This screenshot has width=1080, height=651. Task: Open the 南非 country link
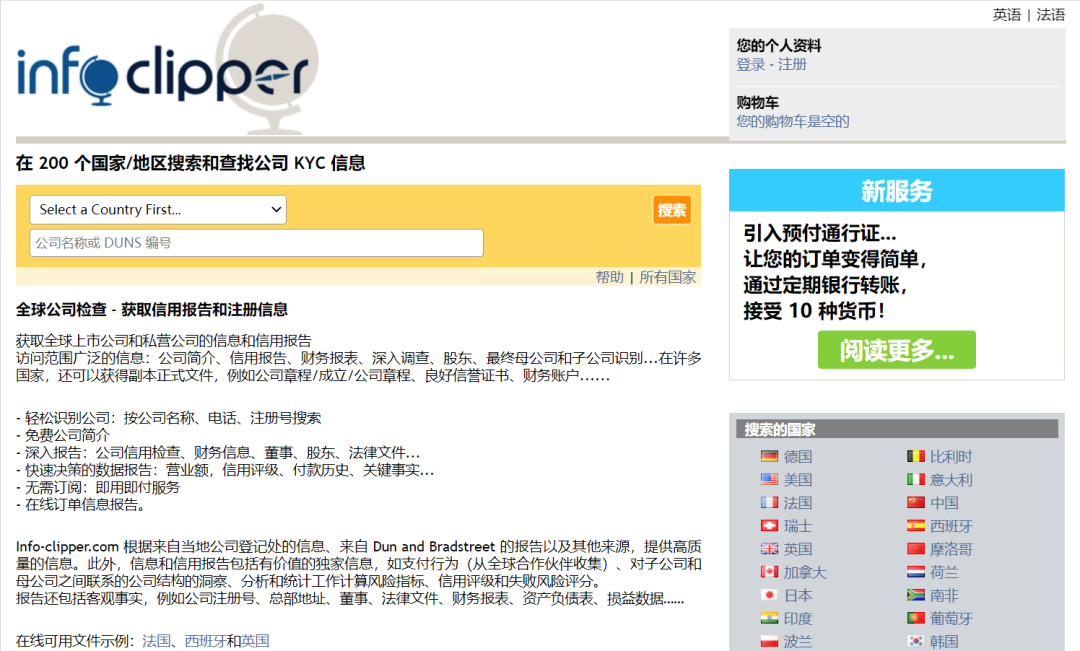(x=944, y=595)
